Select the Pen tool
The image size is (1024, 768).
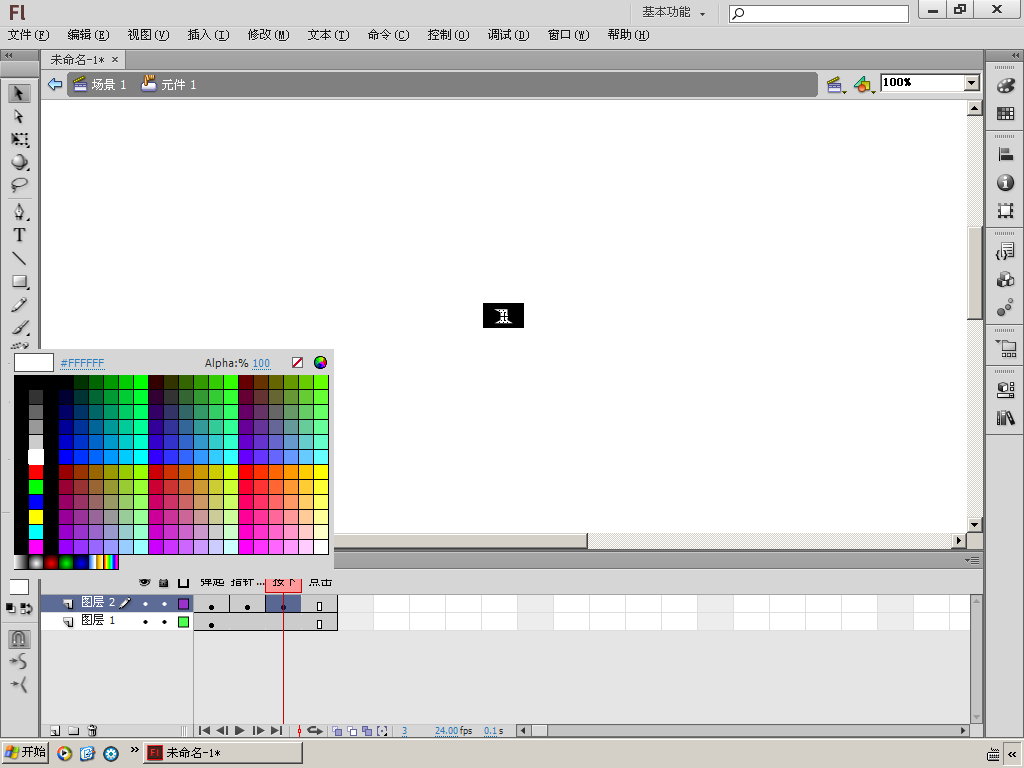(x=19, y=212)
